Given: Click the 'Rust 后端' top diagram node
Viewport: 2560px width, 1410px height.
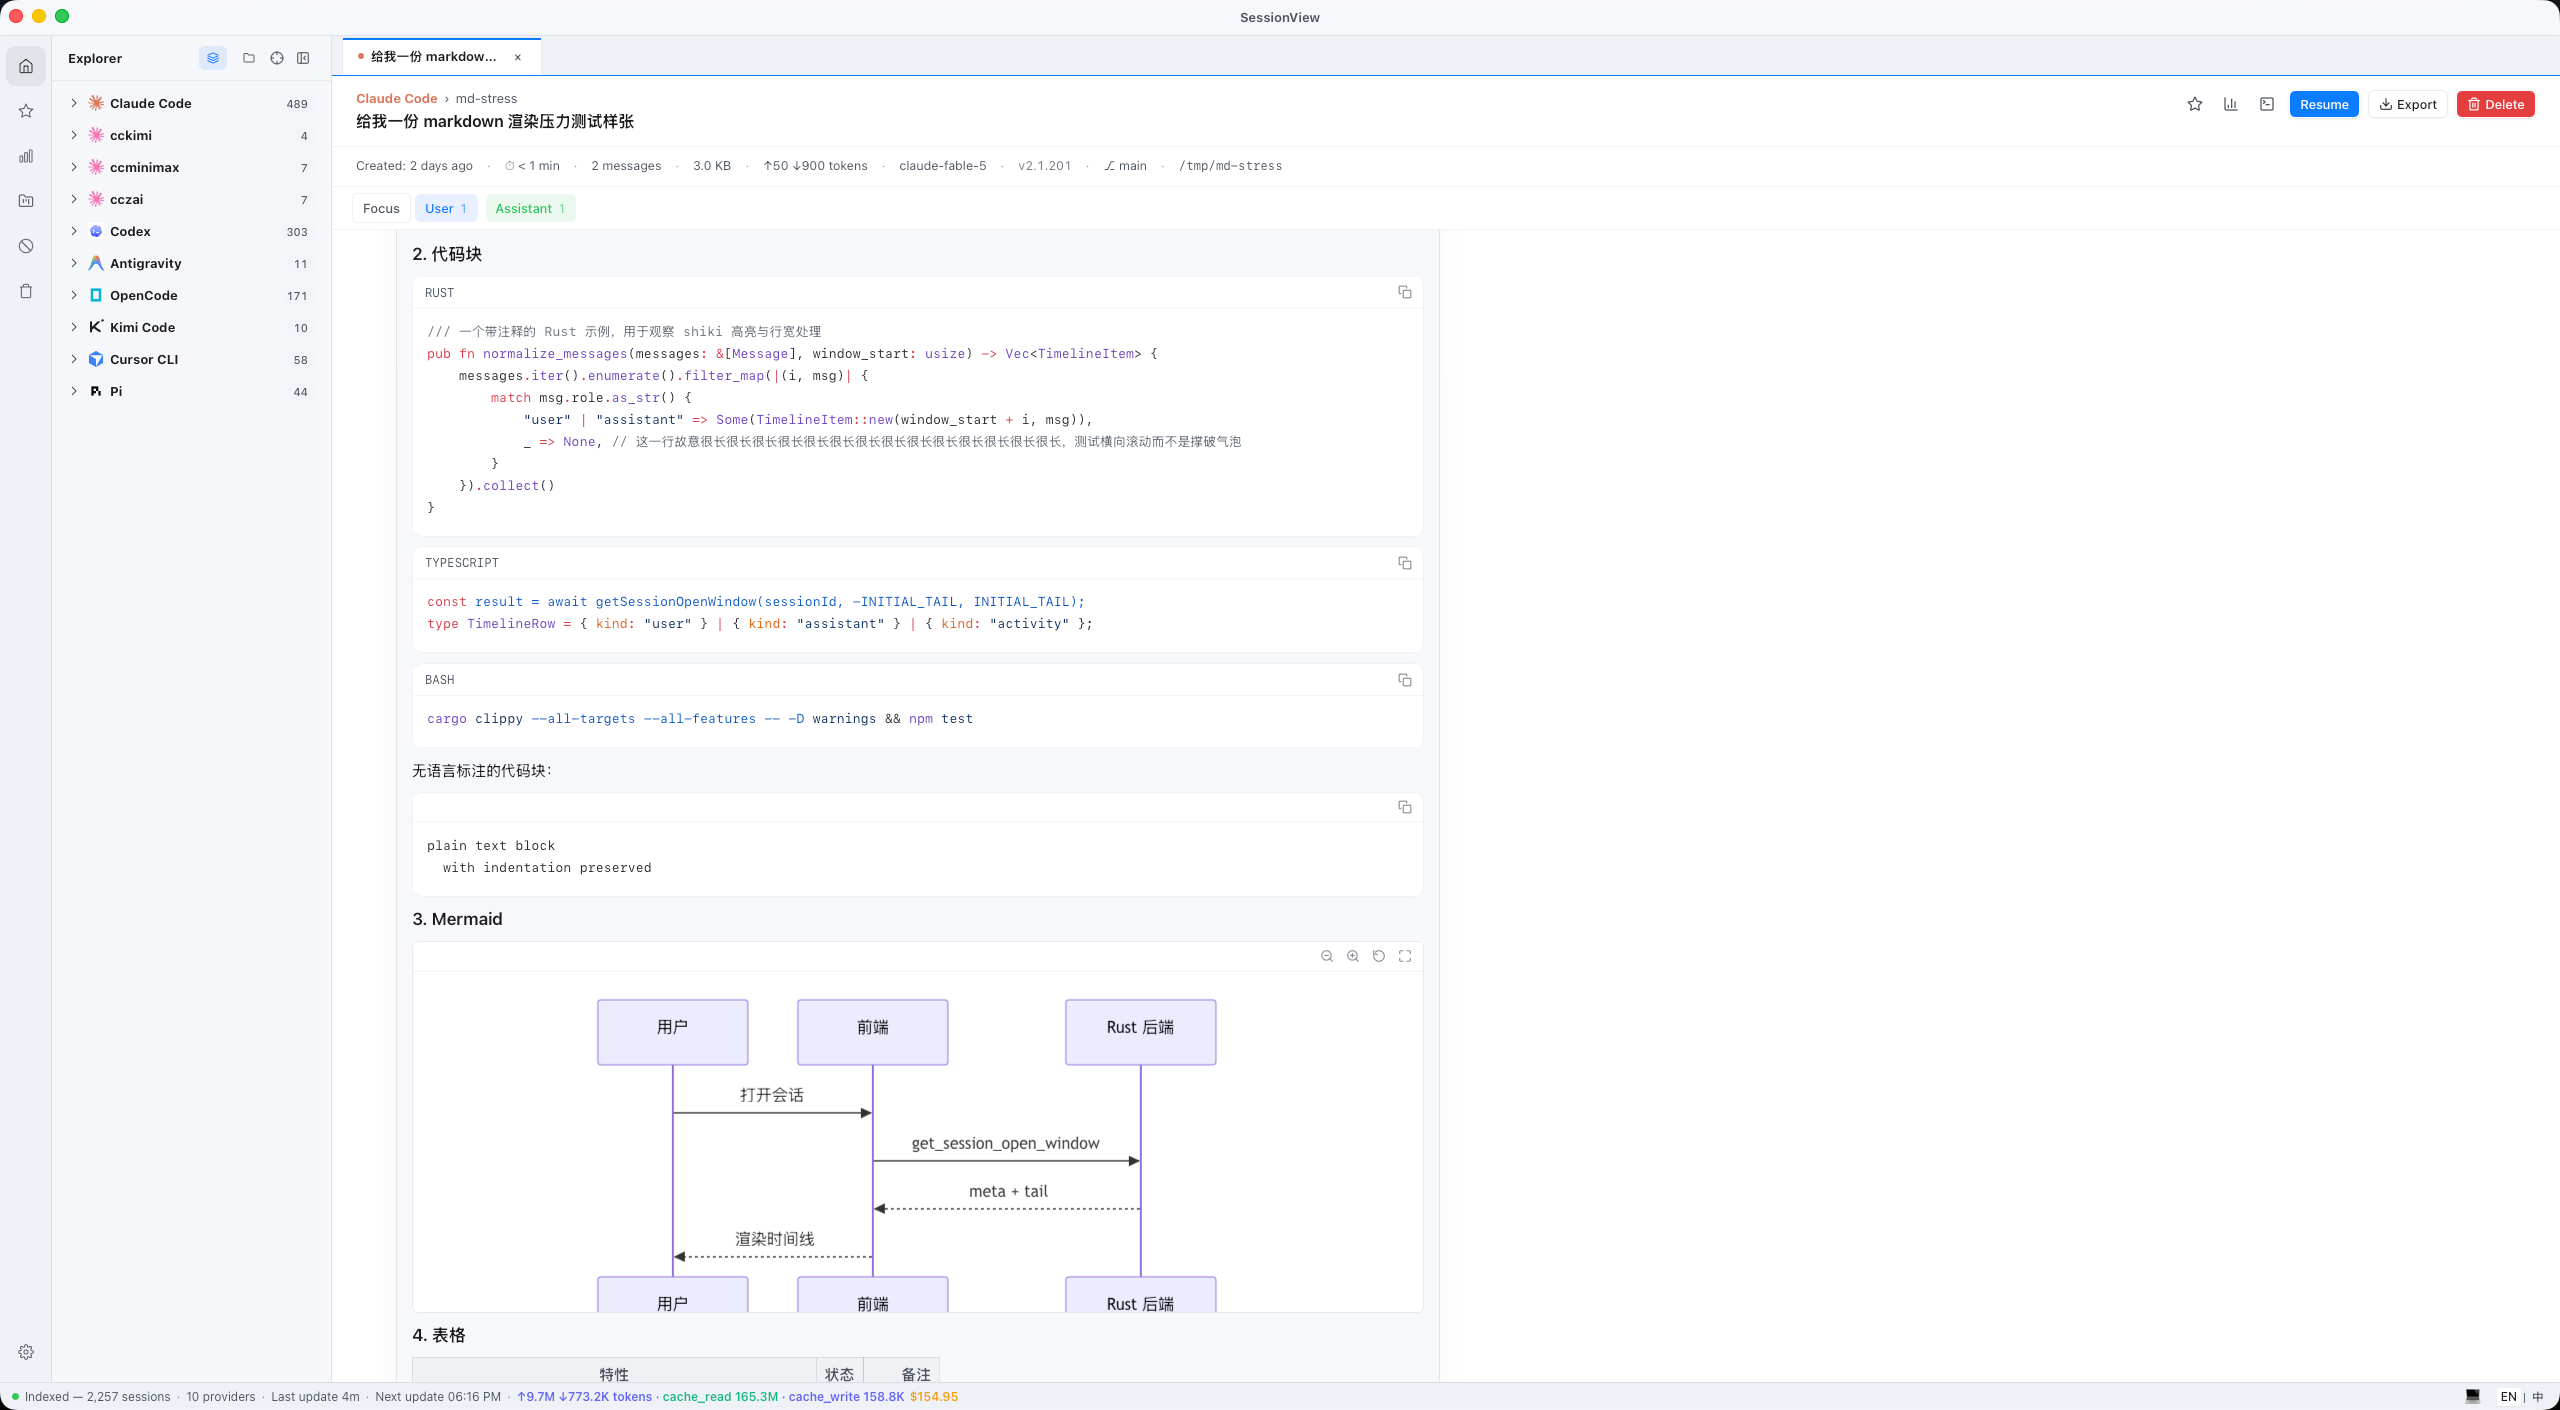Looking at the screenshot, I should 1140,1031.
